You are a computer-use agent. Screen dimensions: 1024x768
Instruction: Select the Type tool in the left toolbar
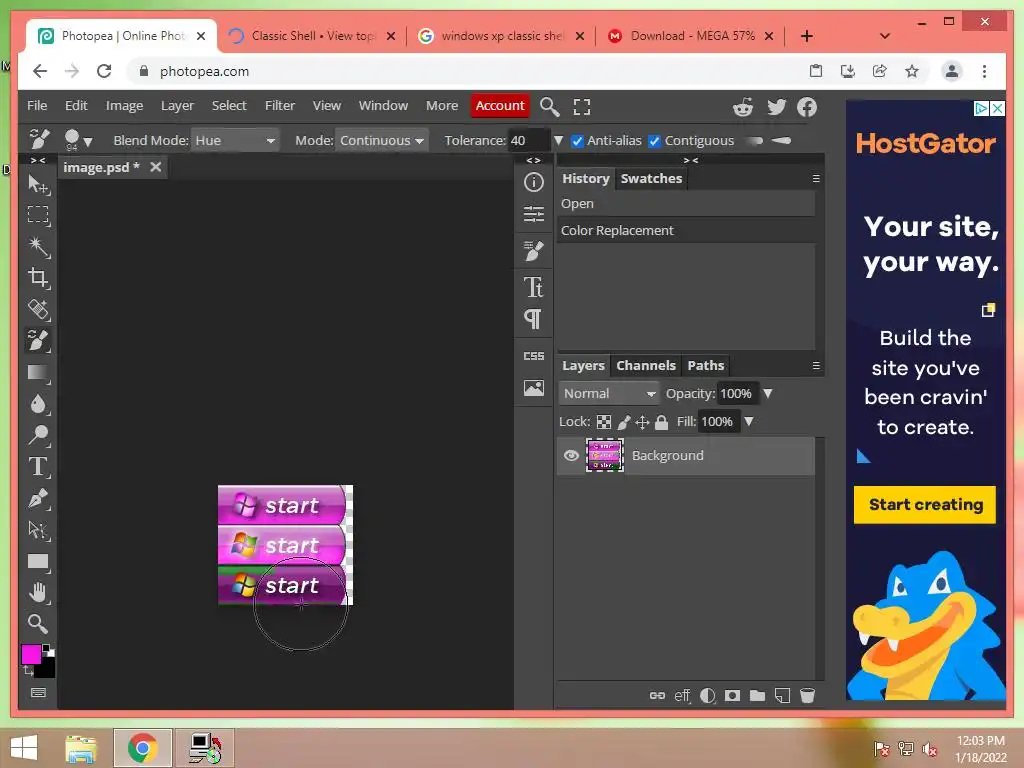click(39, 466)
